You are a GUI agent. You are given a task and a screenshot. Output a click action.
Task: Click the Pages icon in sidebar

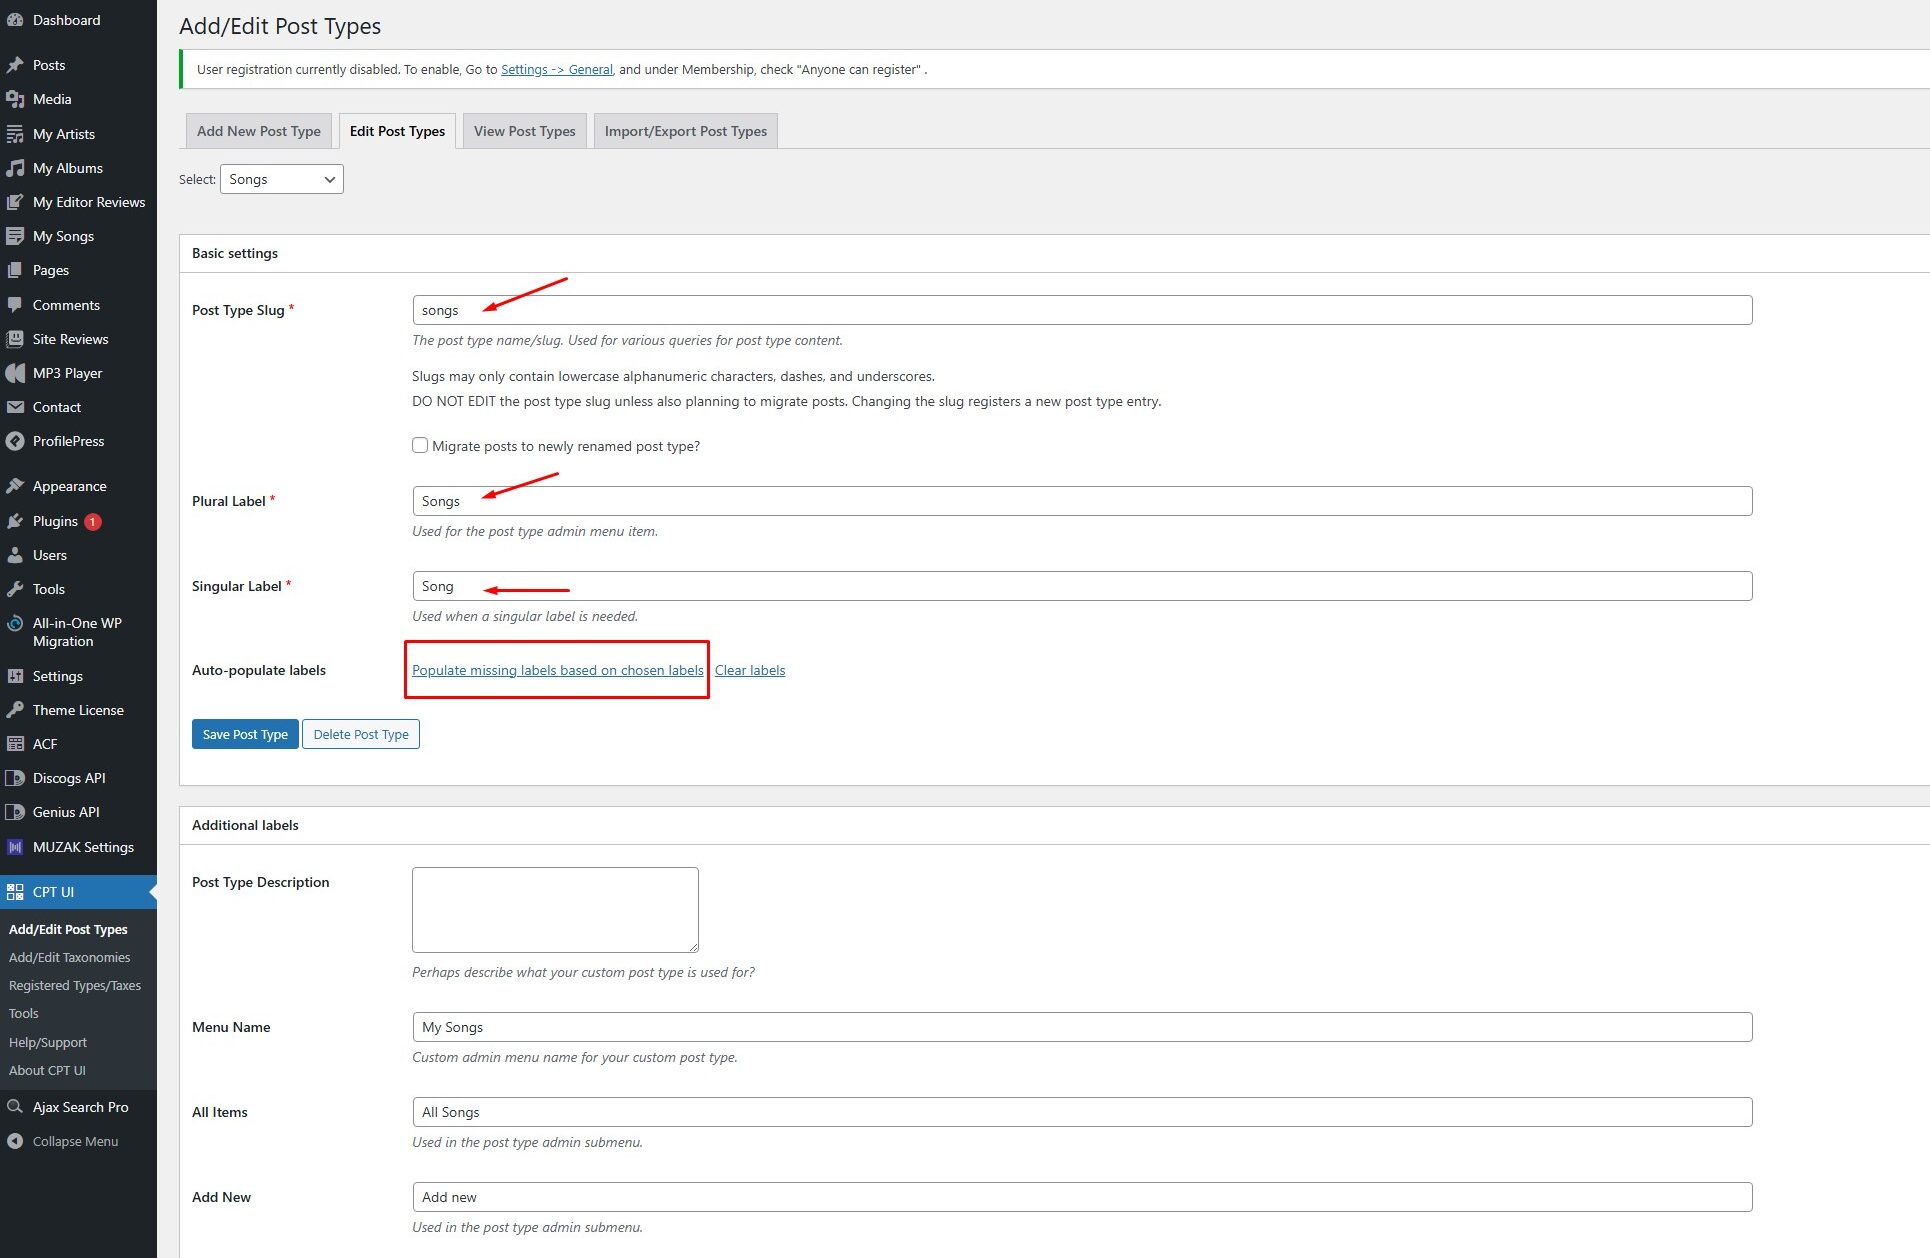click(x=15, y=270)
